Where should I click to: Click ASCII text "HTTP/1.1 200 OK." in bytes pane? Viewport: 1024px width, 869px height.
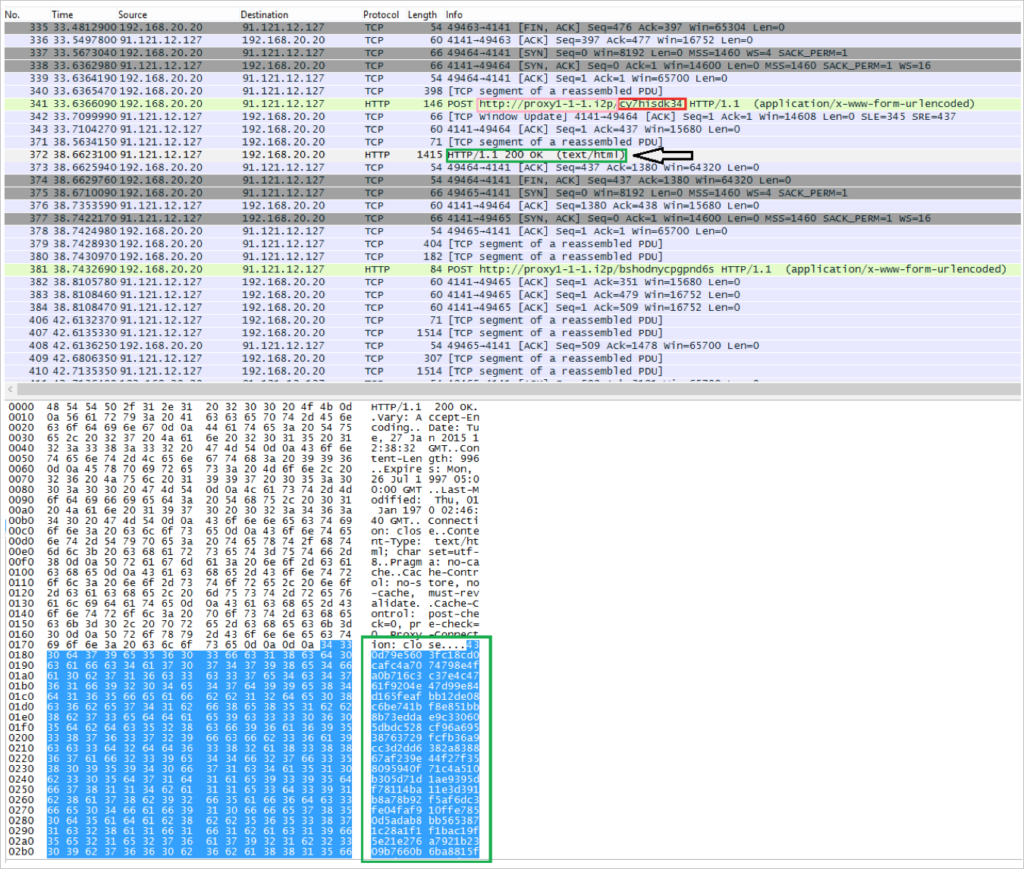412,408
